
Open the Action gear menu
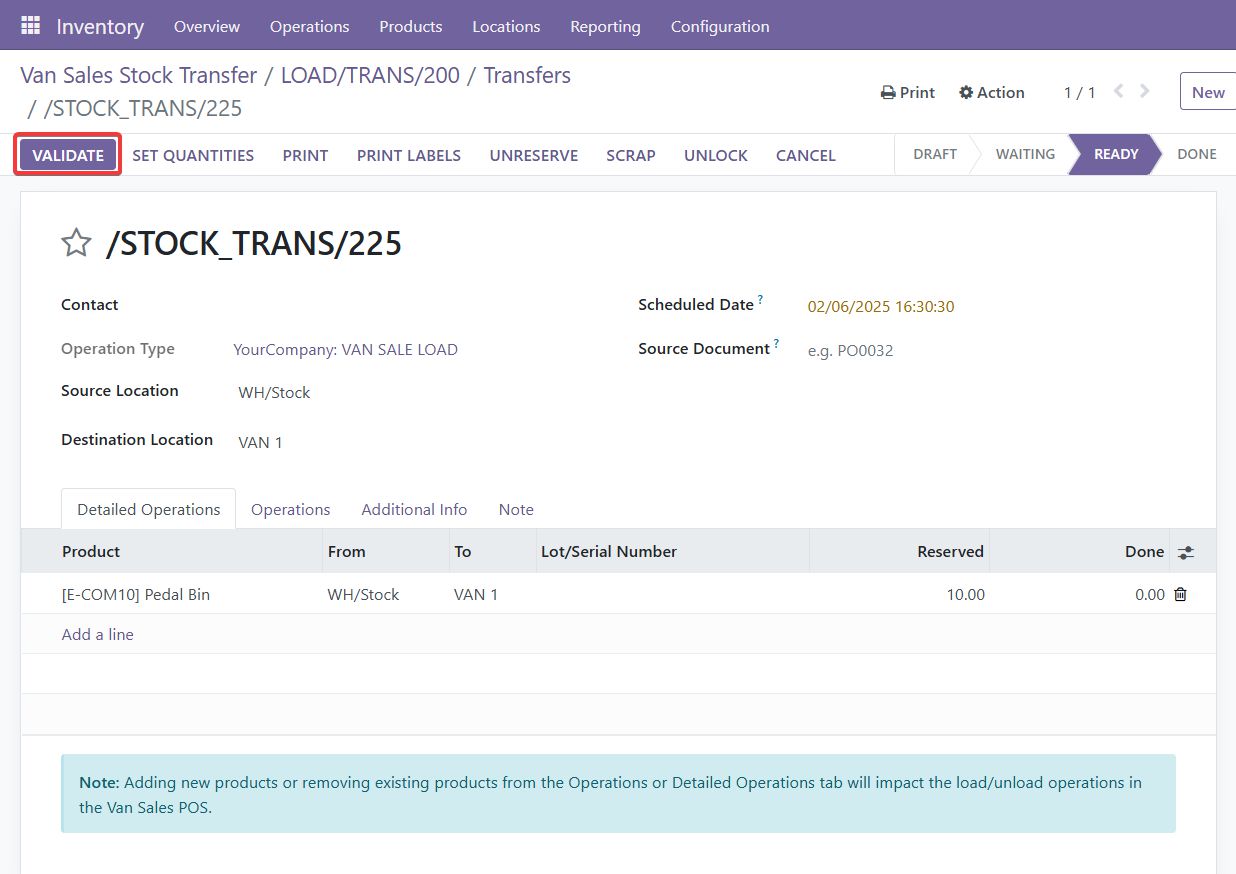991,92
